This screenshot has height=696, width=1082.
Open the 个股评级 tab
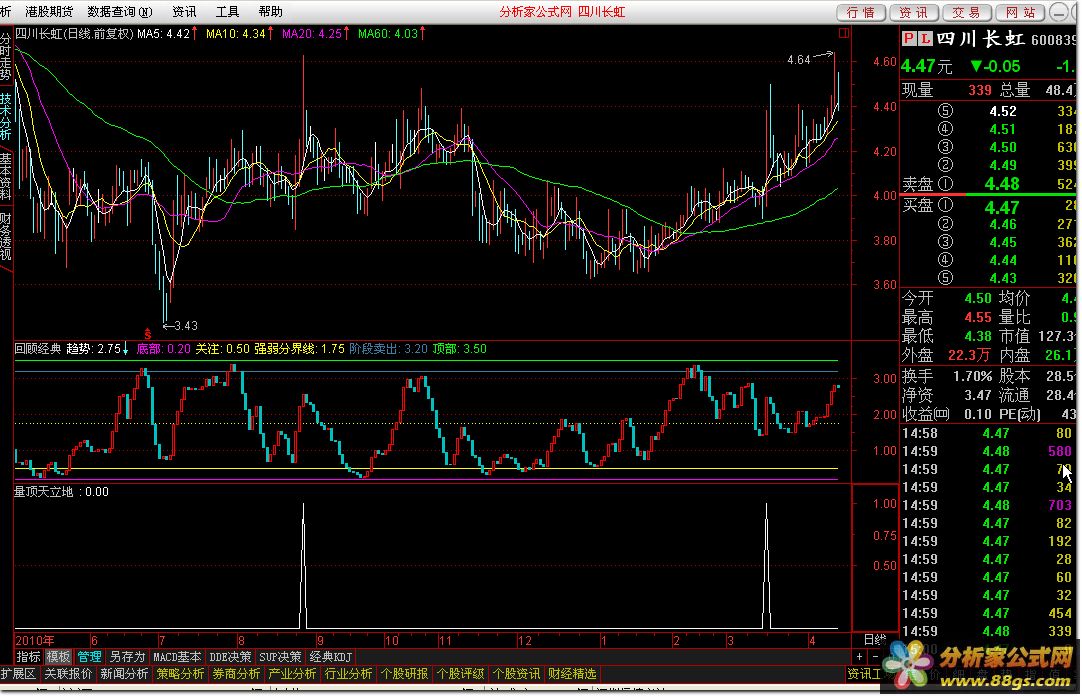click(460, 674)
